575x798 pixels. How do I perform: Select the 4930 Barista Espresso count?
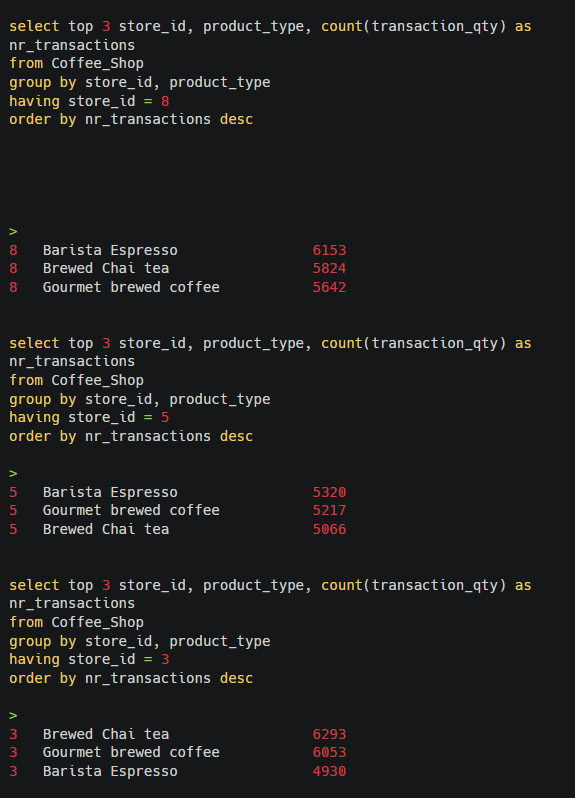(329, 771)
